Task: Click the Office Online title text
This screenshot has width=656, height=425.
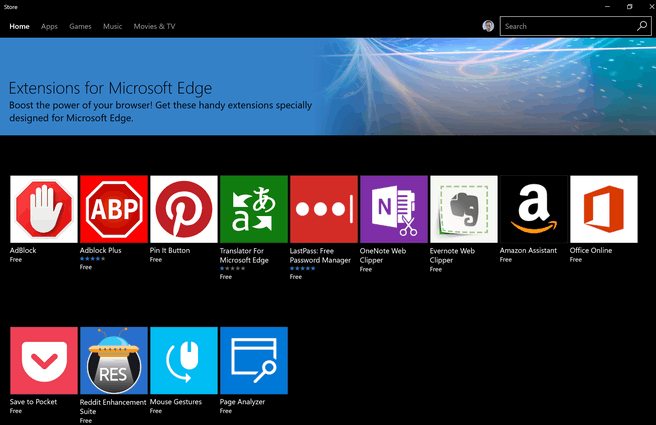Action: pos(591,251)
